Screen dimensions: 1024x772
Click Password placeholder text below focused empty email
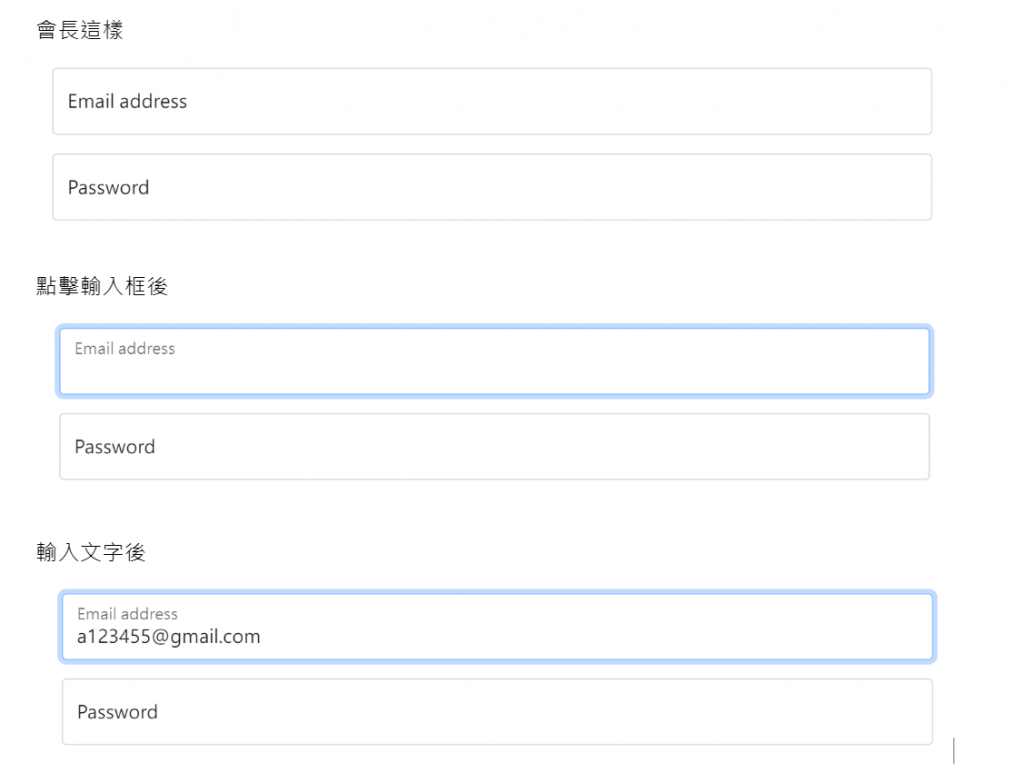[115, 447]
